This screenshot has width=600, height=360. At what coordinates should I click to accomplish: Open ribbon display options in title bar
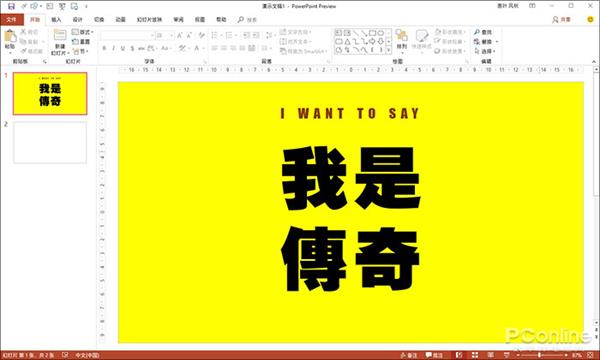coord(532,6)
